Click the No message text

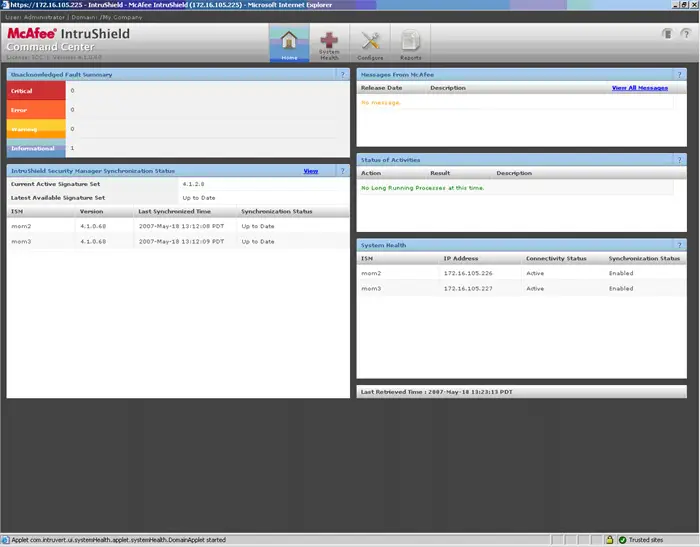pos(381,103)
